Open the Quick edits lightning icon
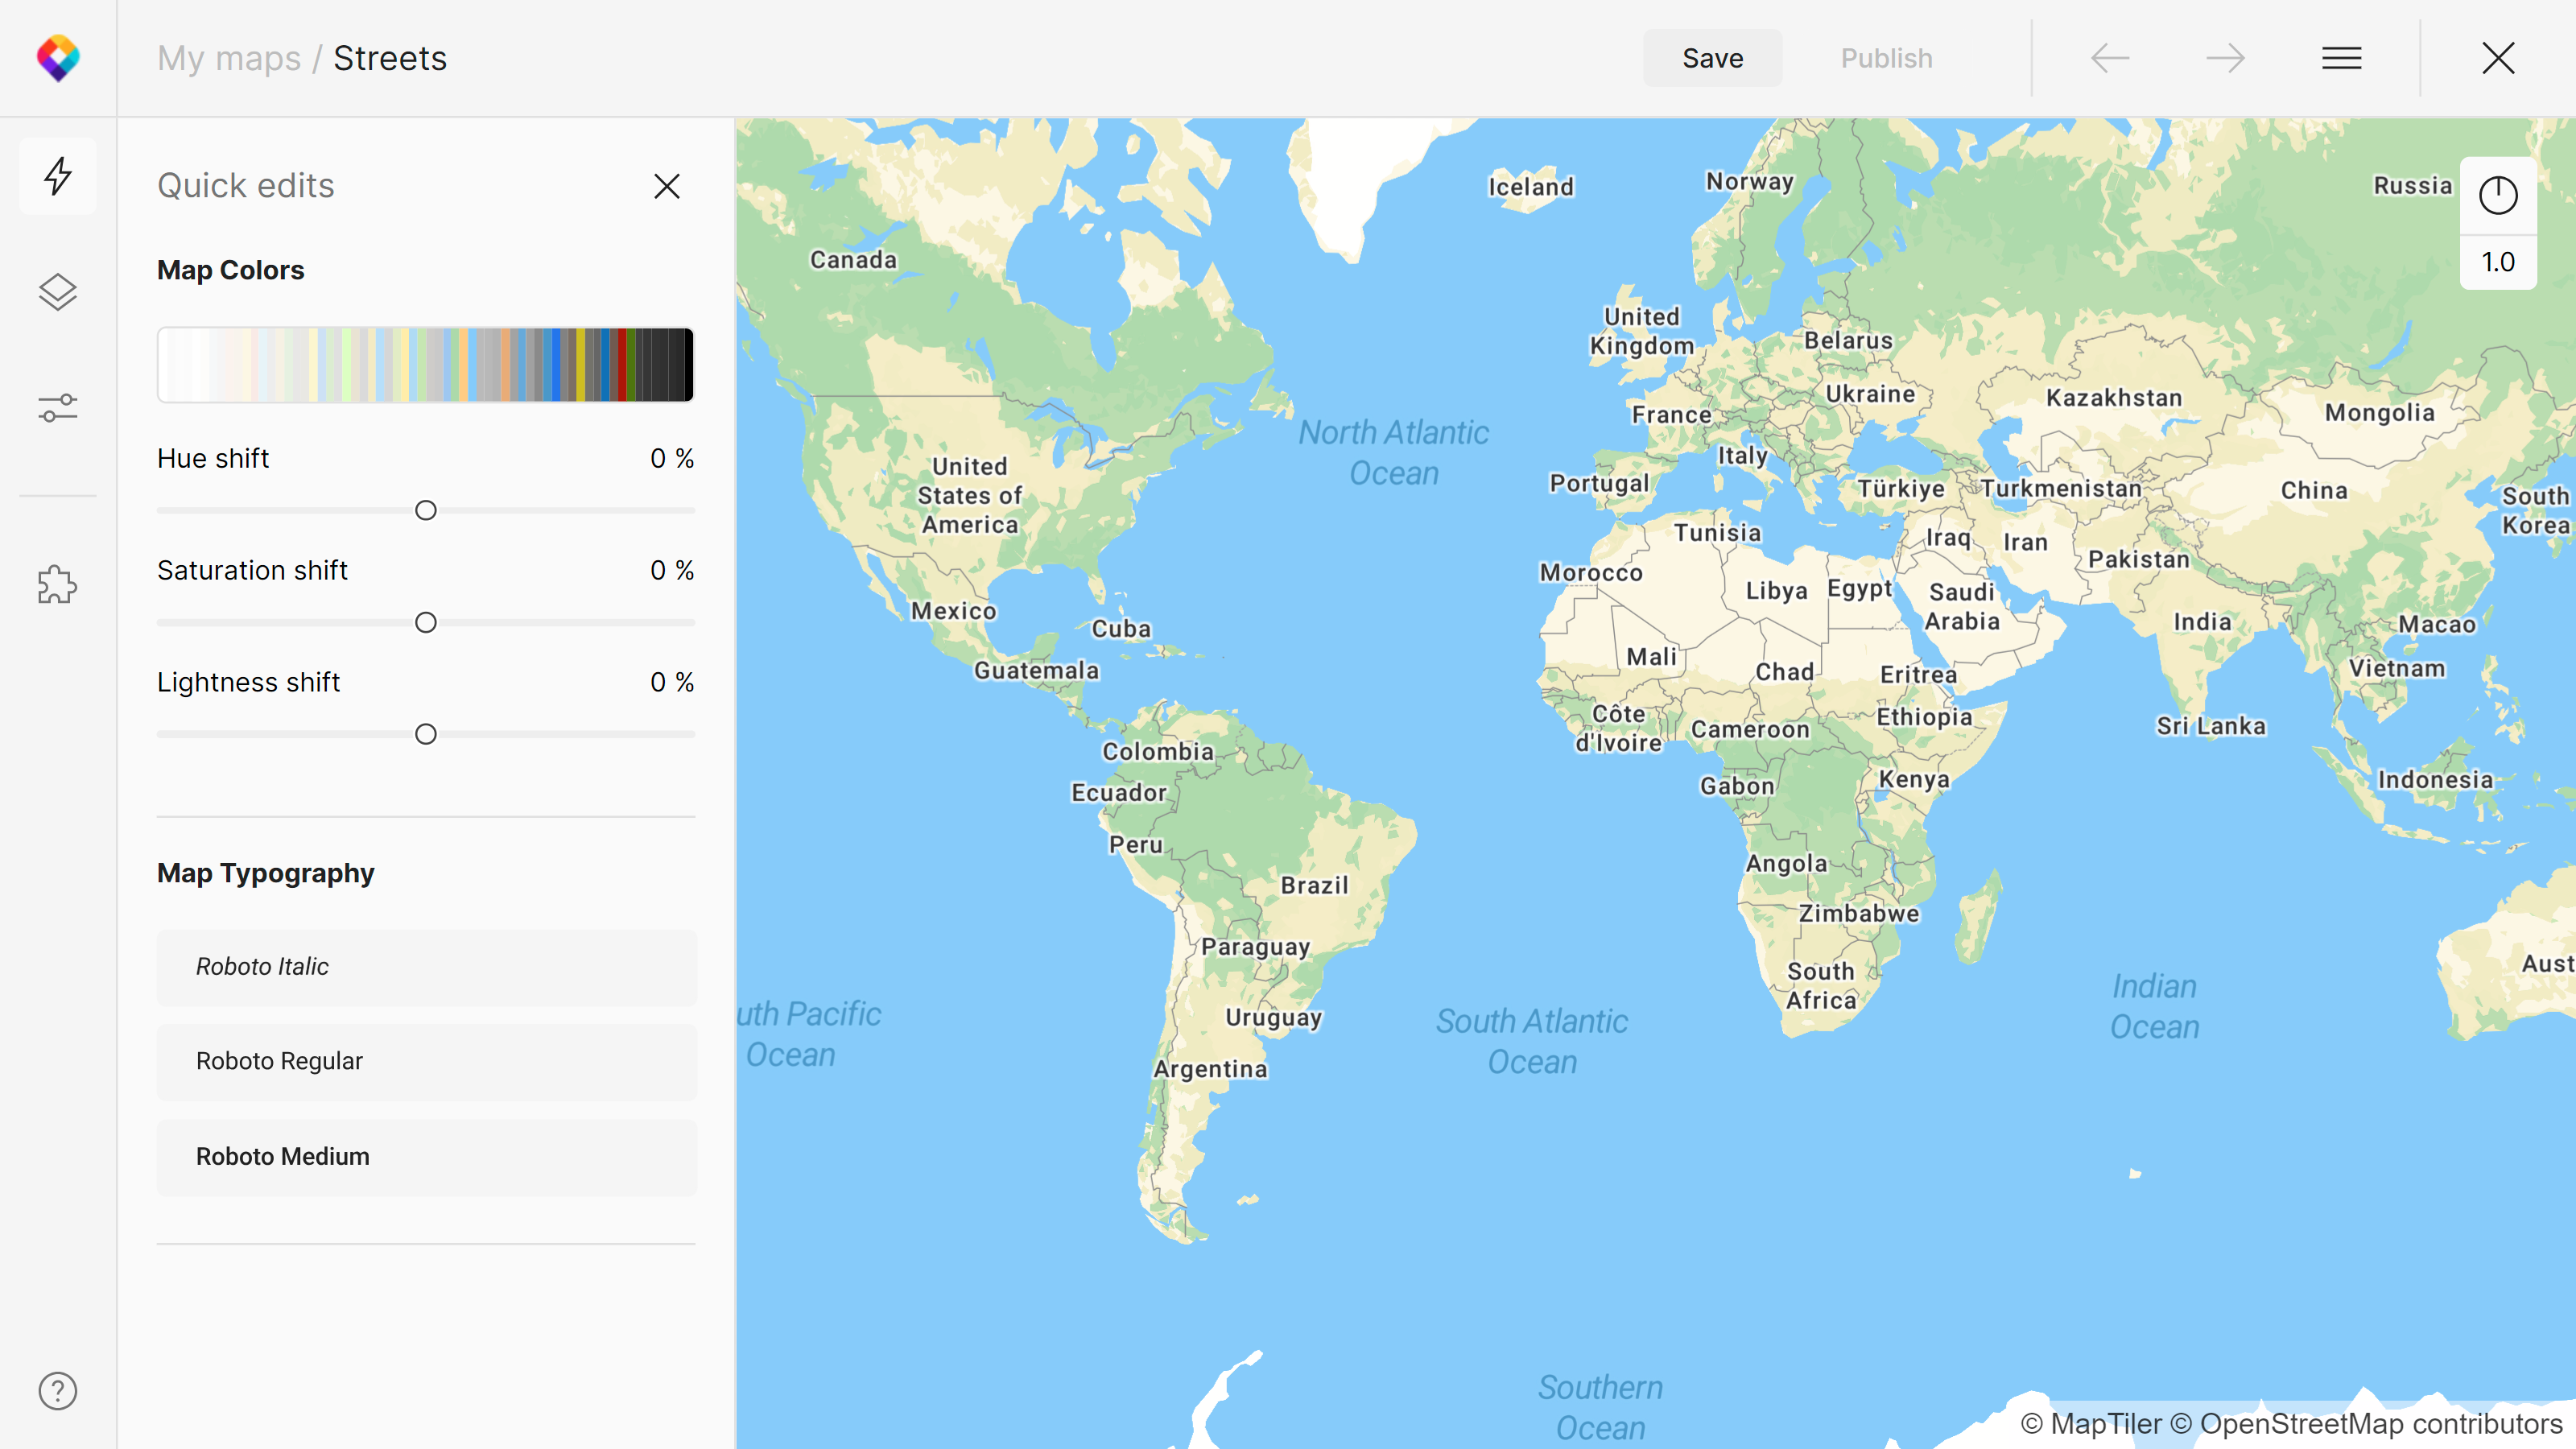The image size is (2576, 1449). (58, 176)
